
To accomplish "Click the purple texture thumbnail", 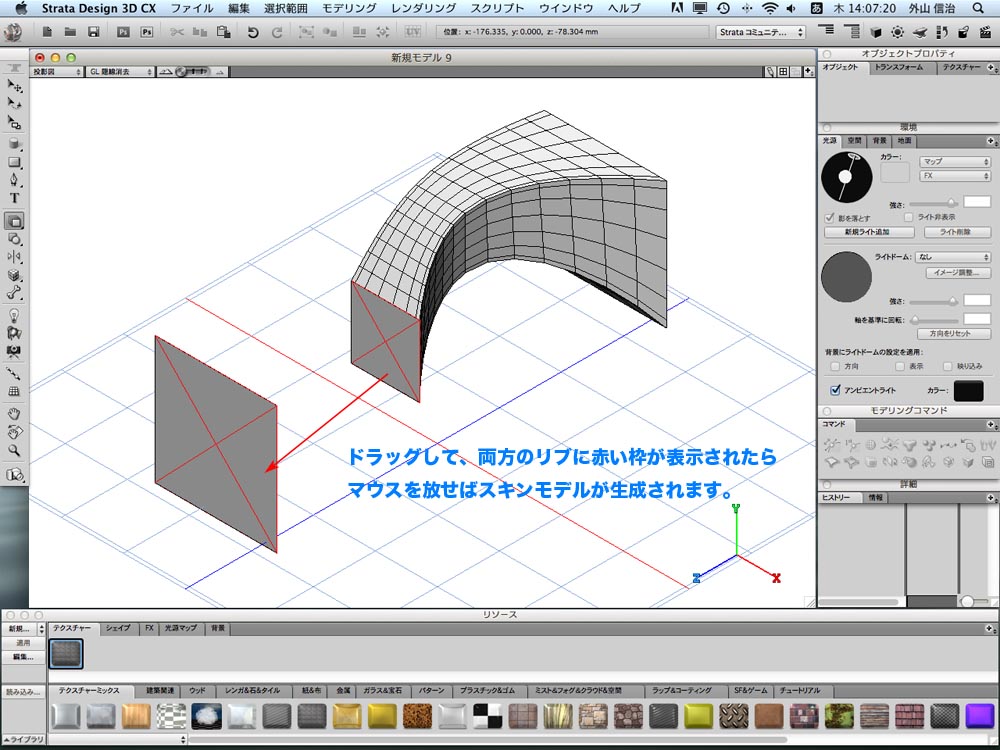I will coord(979,716).
